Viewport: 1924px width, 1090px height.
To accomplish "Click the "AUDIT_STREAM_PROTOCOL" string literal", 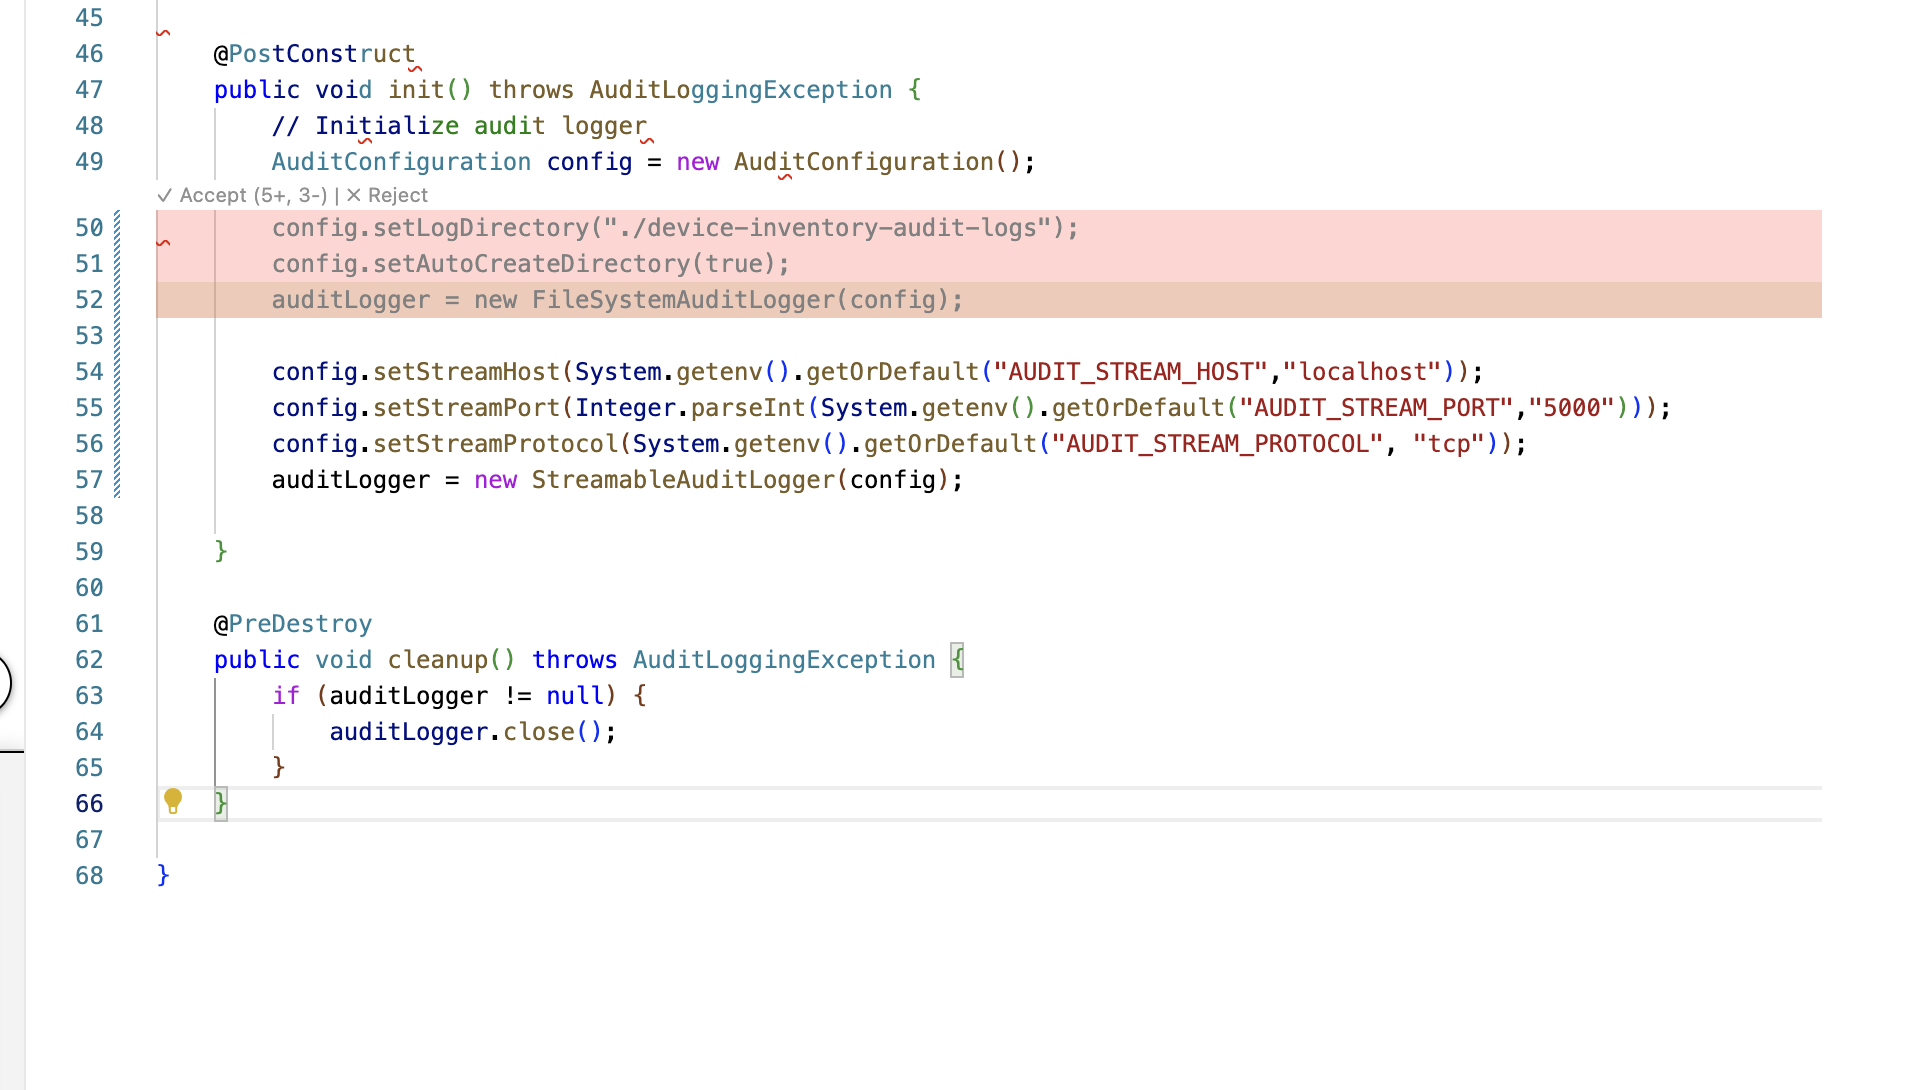I will [1217, 444].
